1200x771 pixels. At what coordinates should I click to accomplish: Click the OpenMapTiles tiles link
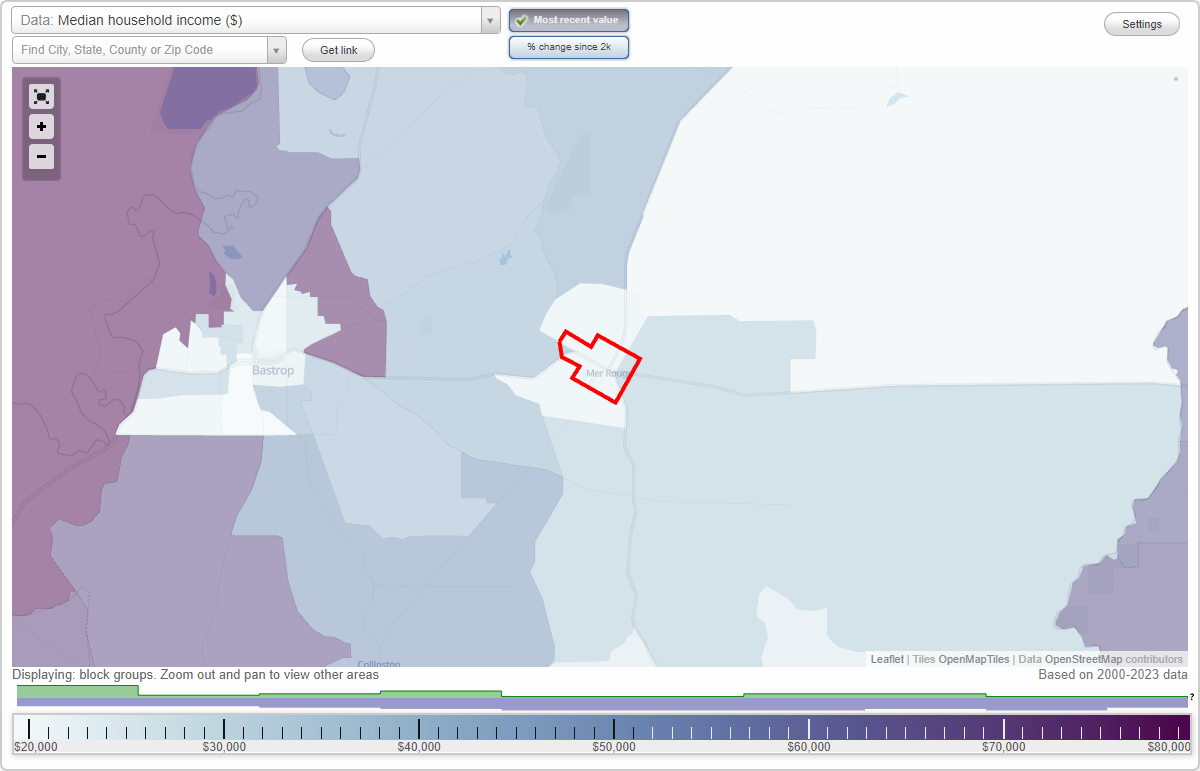(x=974, y=659)
